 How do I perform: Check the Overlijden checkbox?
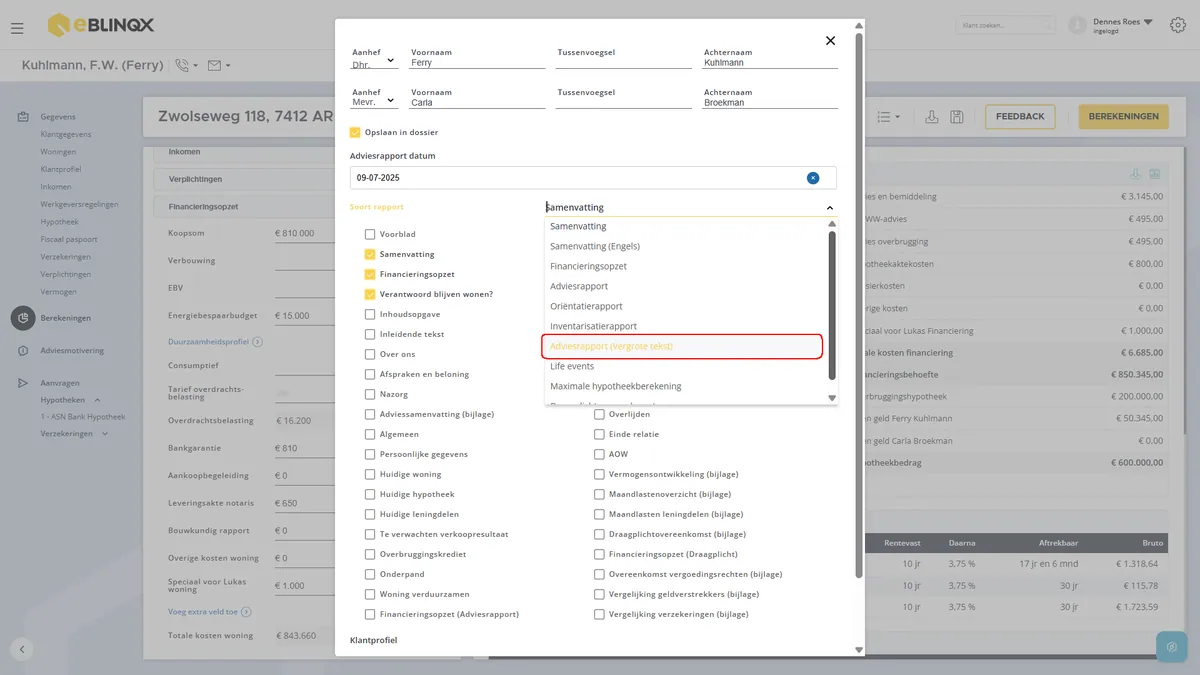[x=599, y=414]
